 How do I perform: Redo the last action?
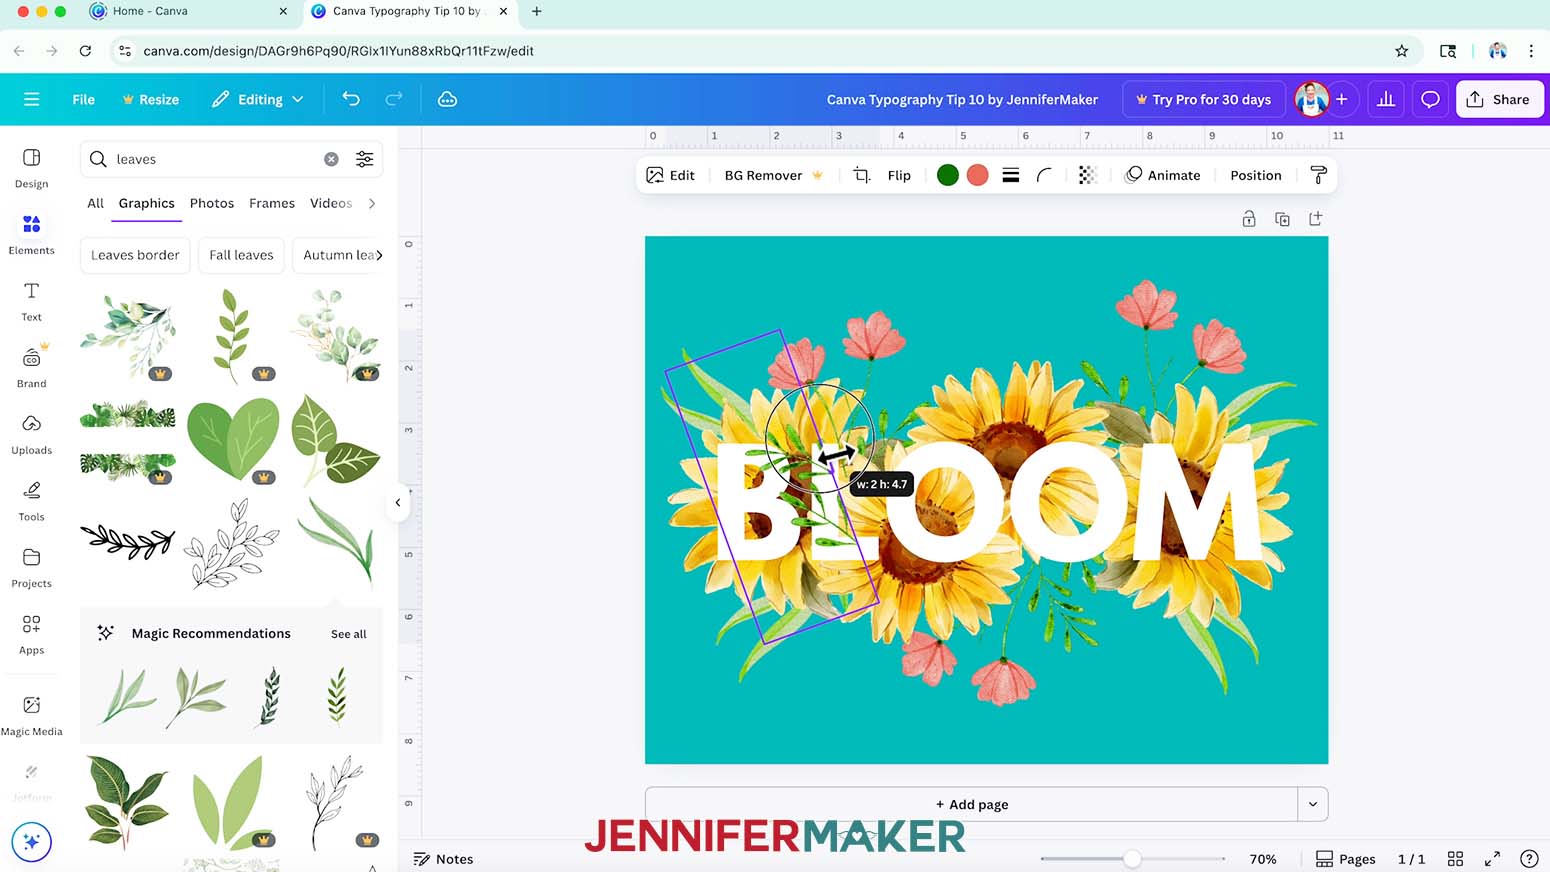394,98
